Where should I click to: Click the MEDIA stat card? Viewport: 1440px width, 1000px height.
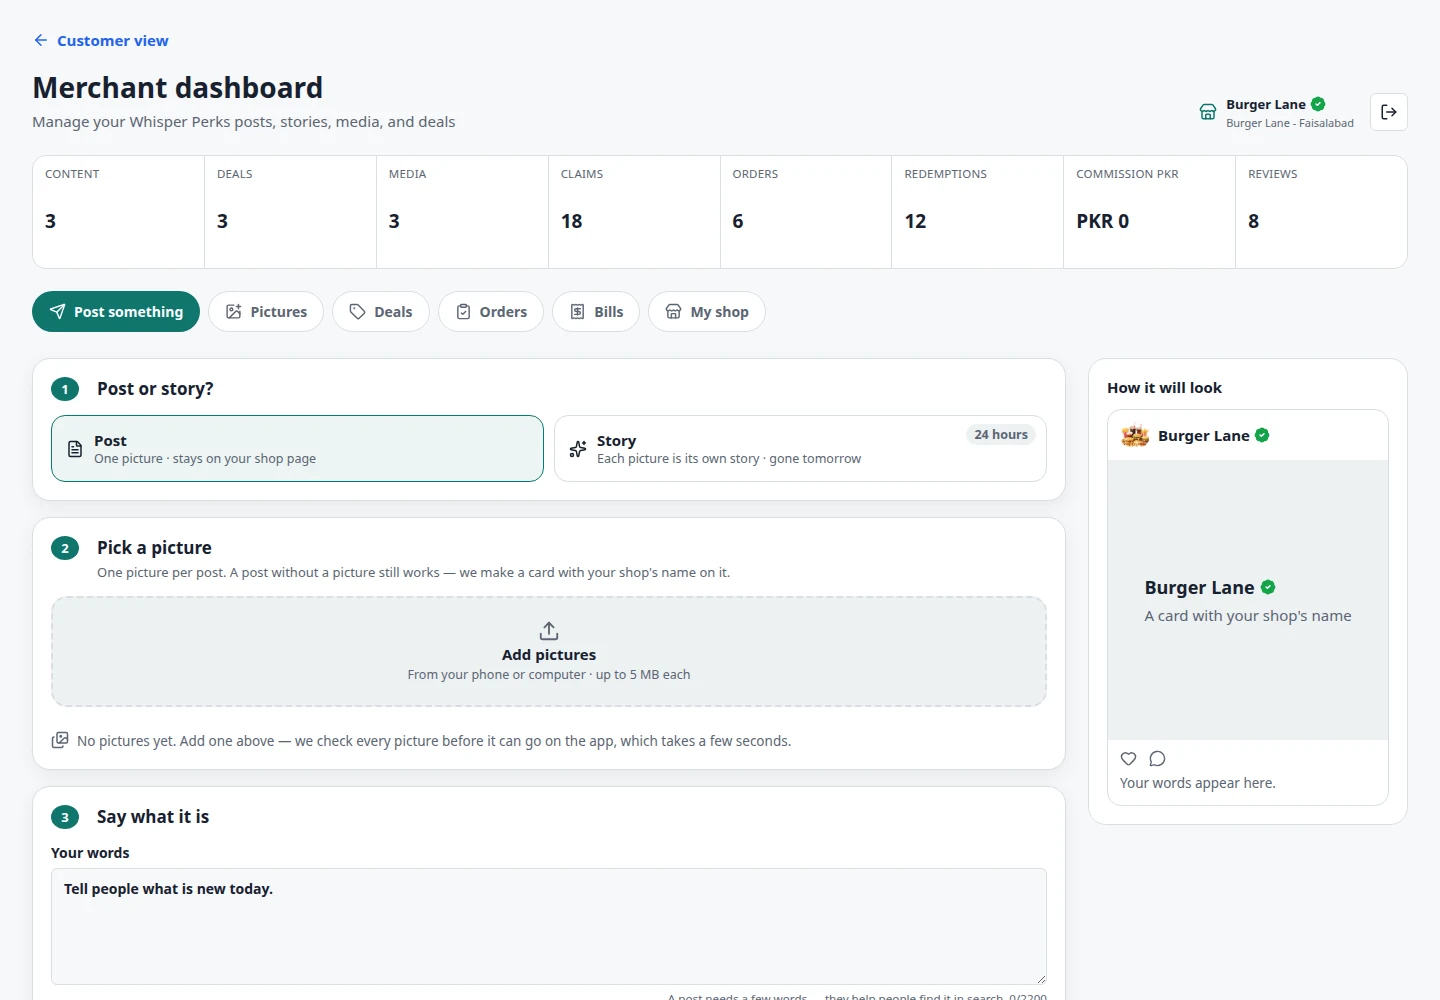pos(462,212)
